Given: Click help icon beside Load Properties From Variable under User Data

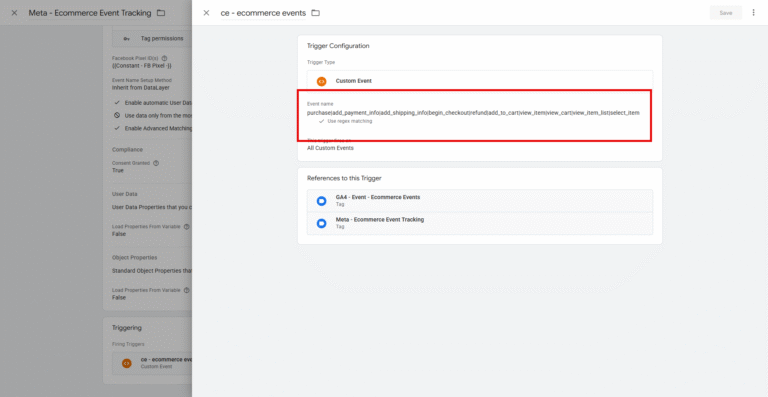Looking at the screenshot, I should [x=187, y=227].
